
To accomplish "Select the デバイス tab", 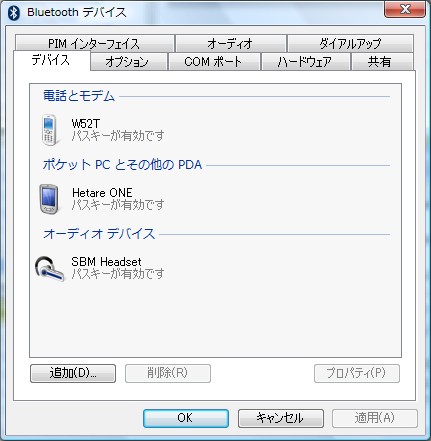I will tap(51, 60).
